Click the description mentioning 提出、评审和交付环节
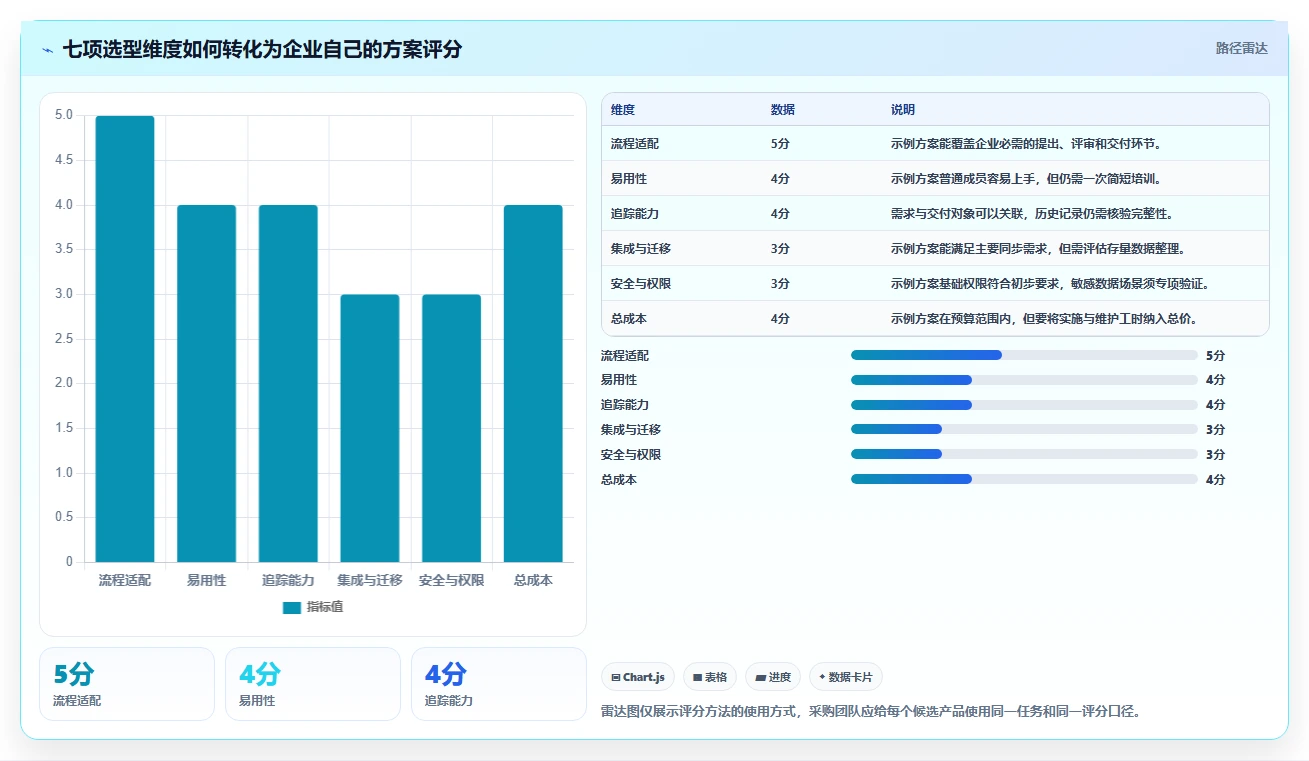Viewport: 1309px width, 761px height. point(1026,144)
